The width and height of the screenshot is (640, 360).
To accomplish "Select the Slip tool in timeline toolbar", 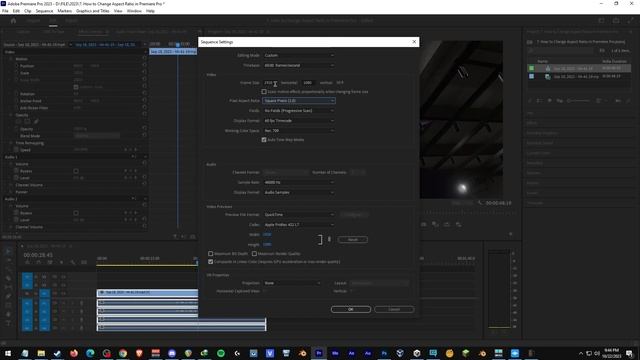I will pyautogui.click(x=8, y=287).
